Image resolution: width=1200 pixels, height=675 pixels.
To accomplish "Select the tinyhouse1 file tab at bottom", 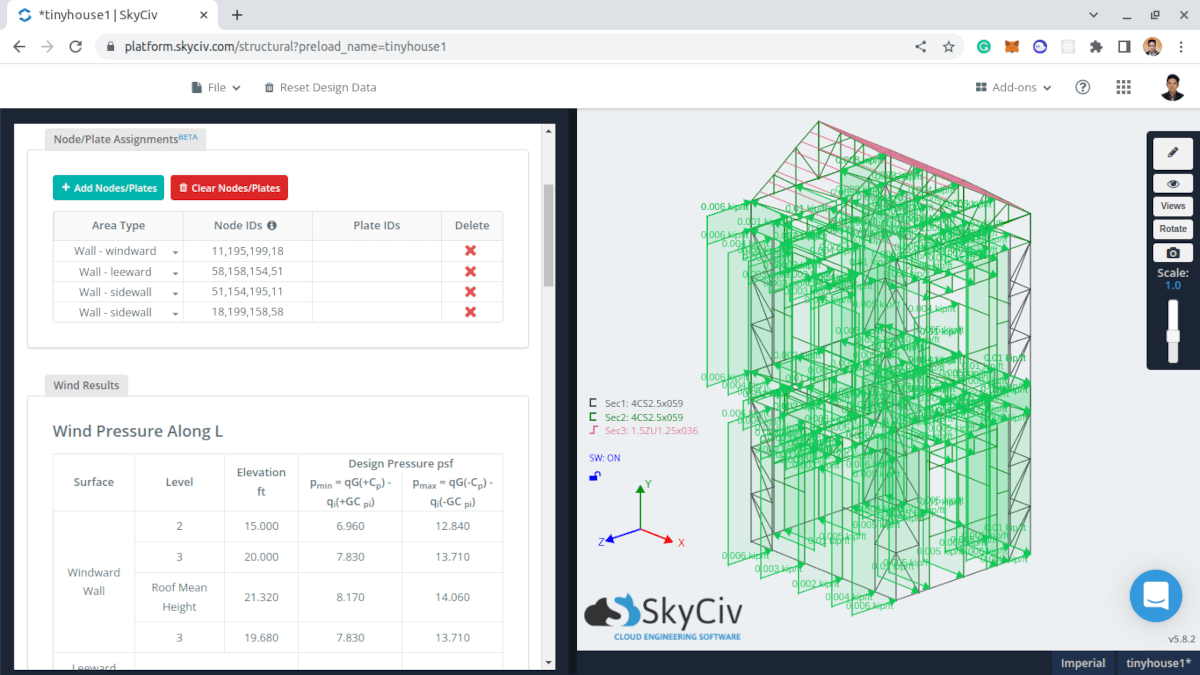I will [x=1157, y=663].
